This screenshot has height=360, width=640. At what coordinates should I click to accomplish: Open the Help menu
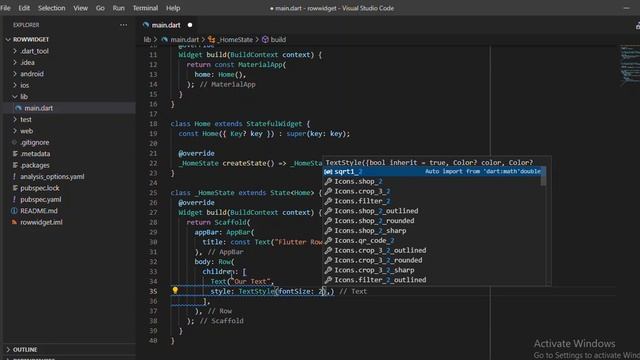point(173,8)
